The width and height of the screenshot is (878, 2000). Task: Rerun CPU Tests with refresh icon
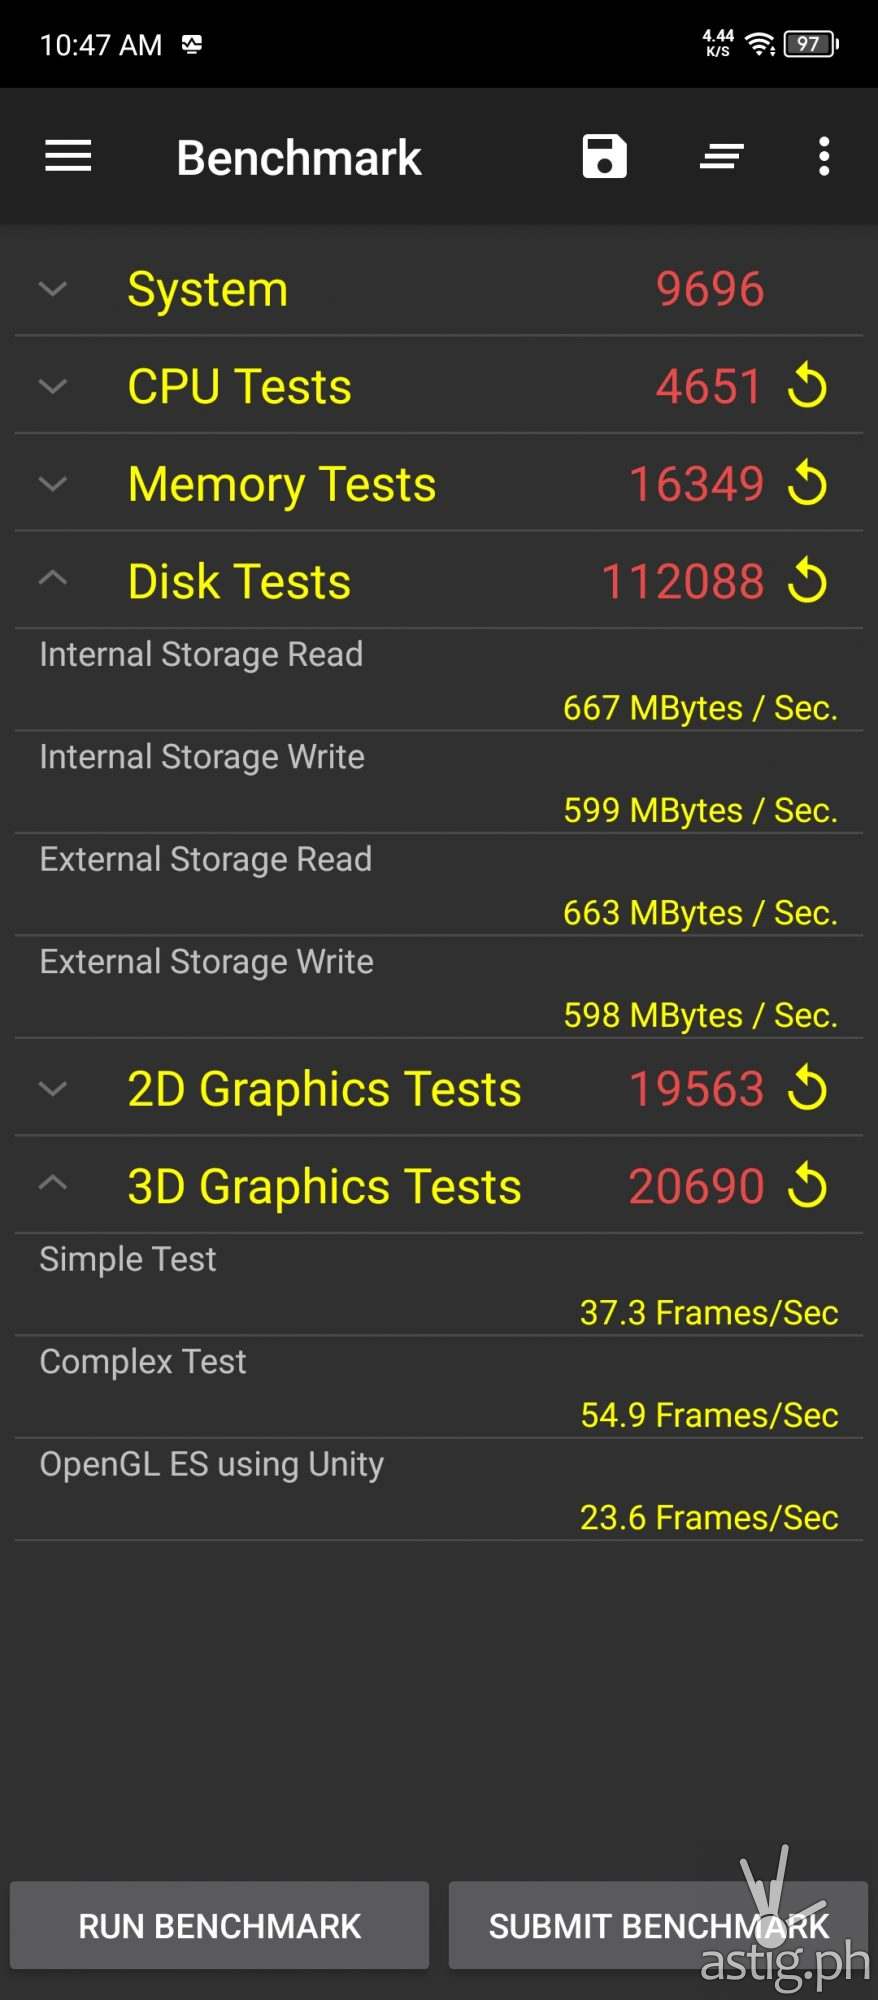click(808, 387)
